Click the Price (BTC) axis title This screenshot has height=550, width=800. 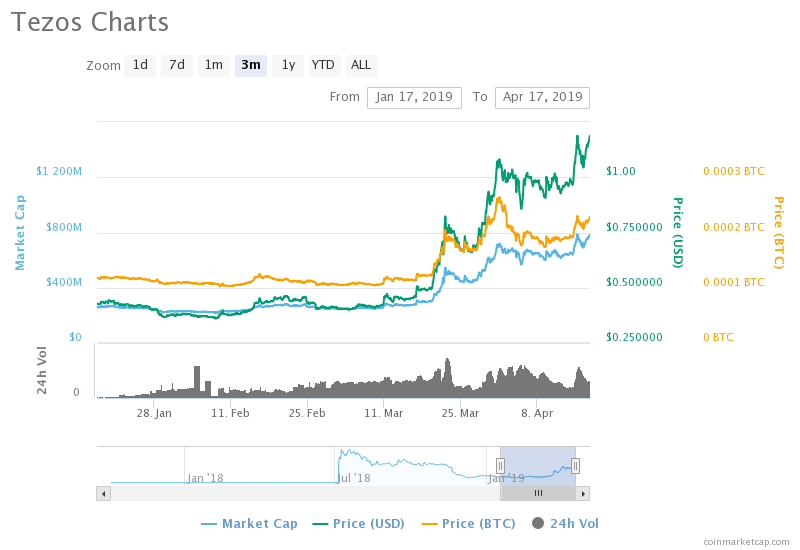[778, 233]
